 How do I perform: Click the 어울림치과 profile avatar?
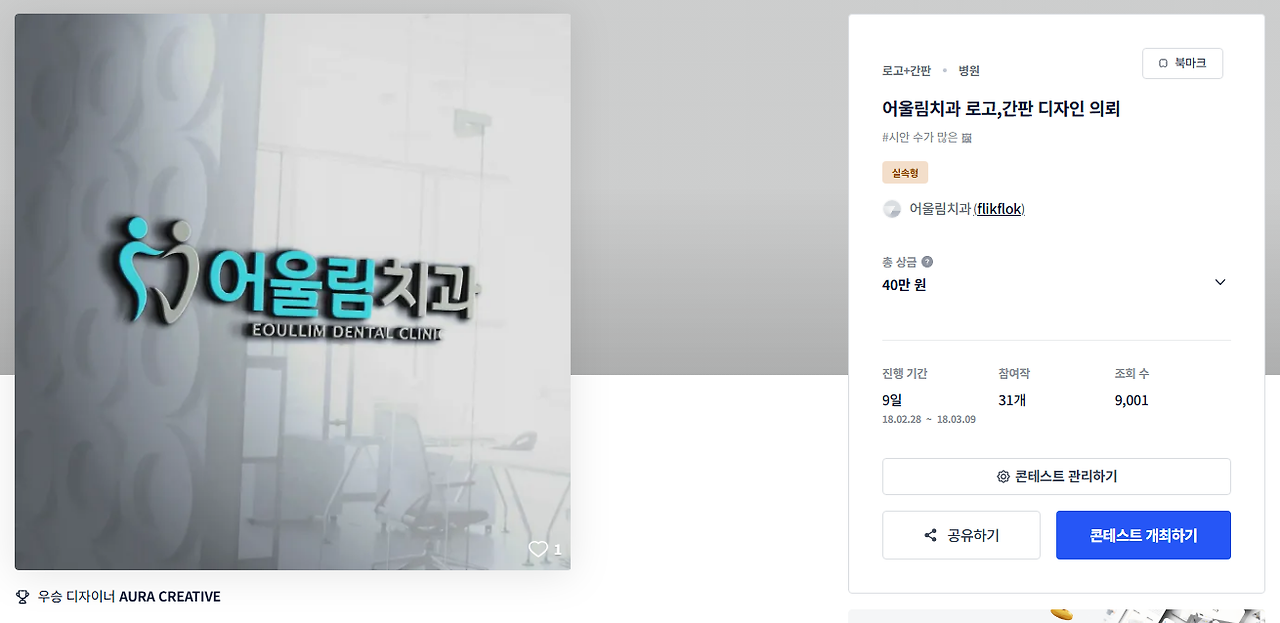tap(892, 209)
